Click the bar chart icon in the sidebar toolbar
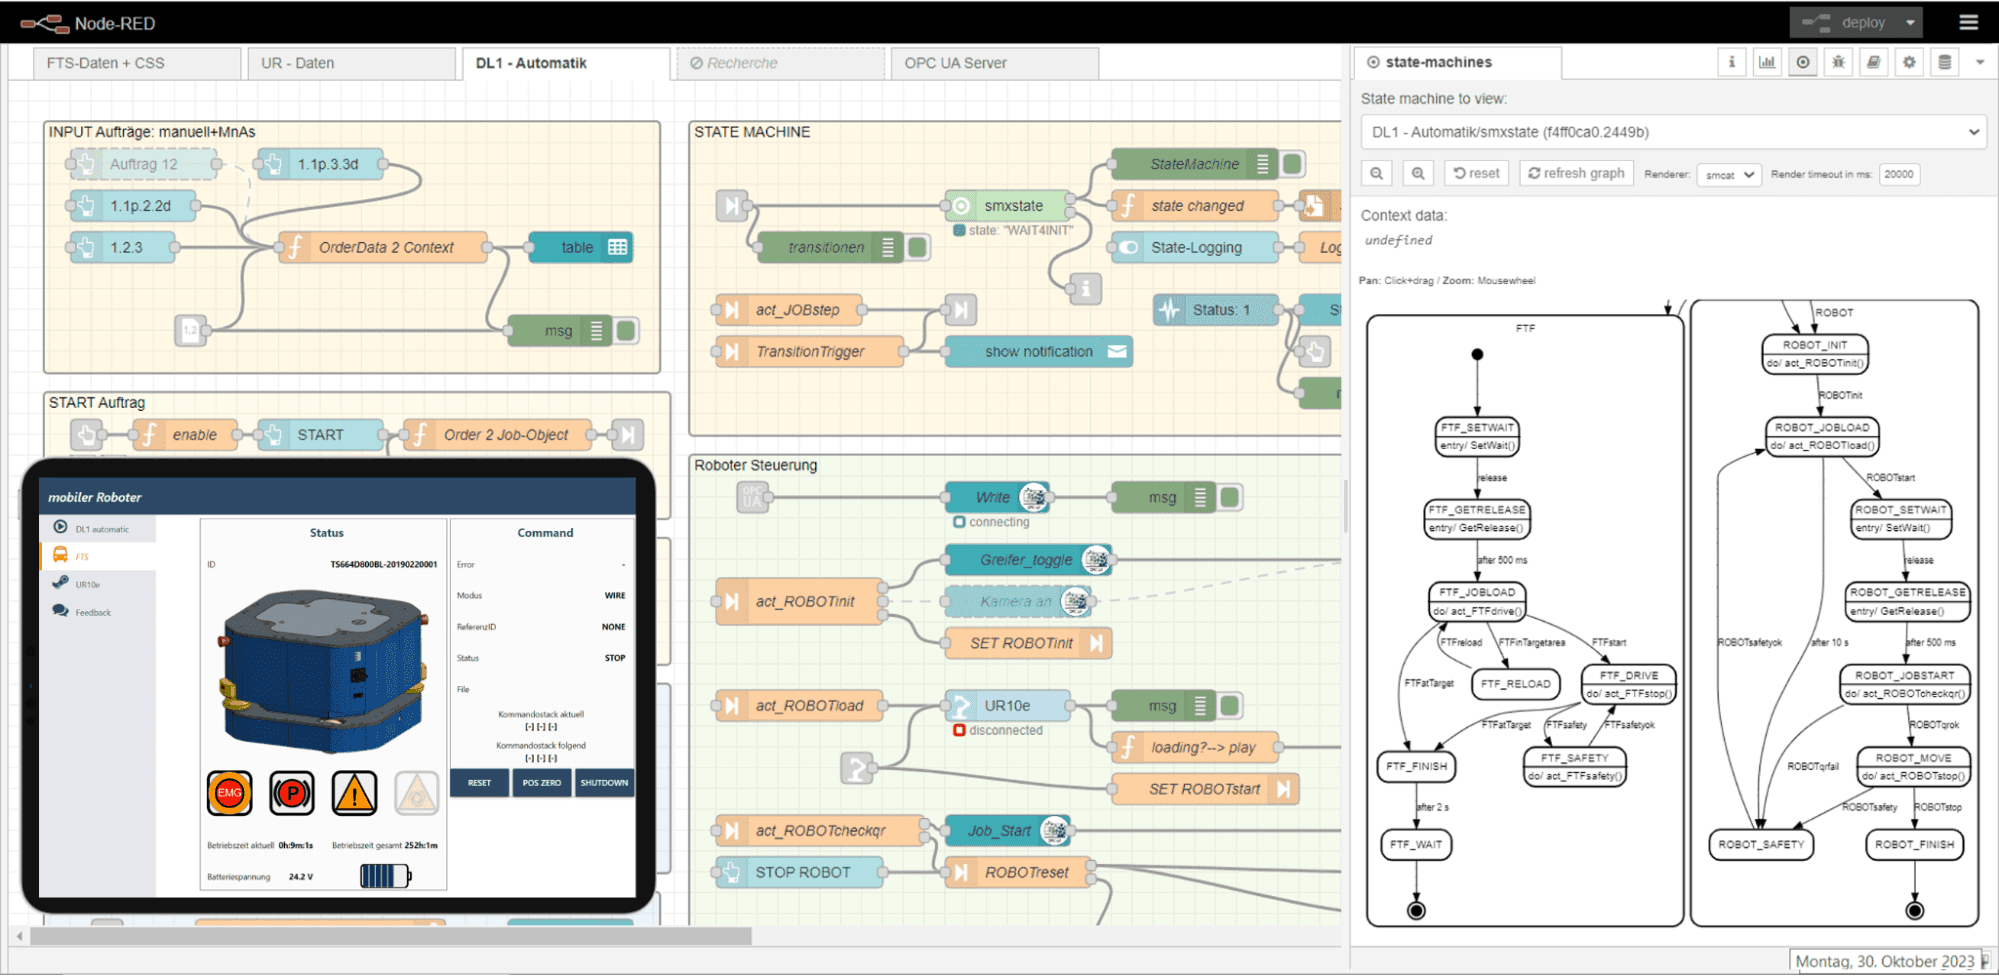Viewport: 1999px width, 976px height. [1767, 62]
